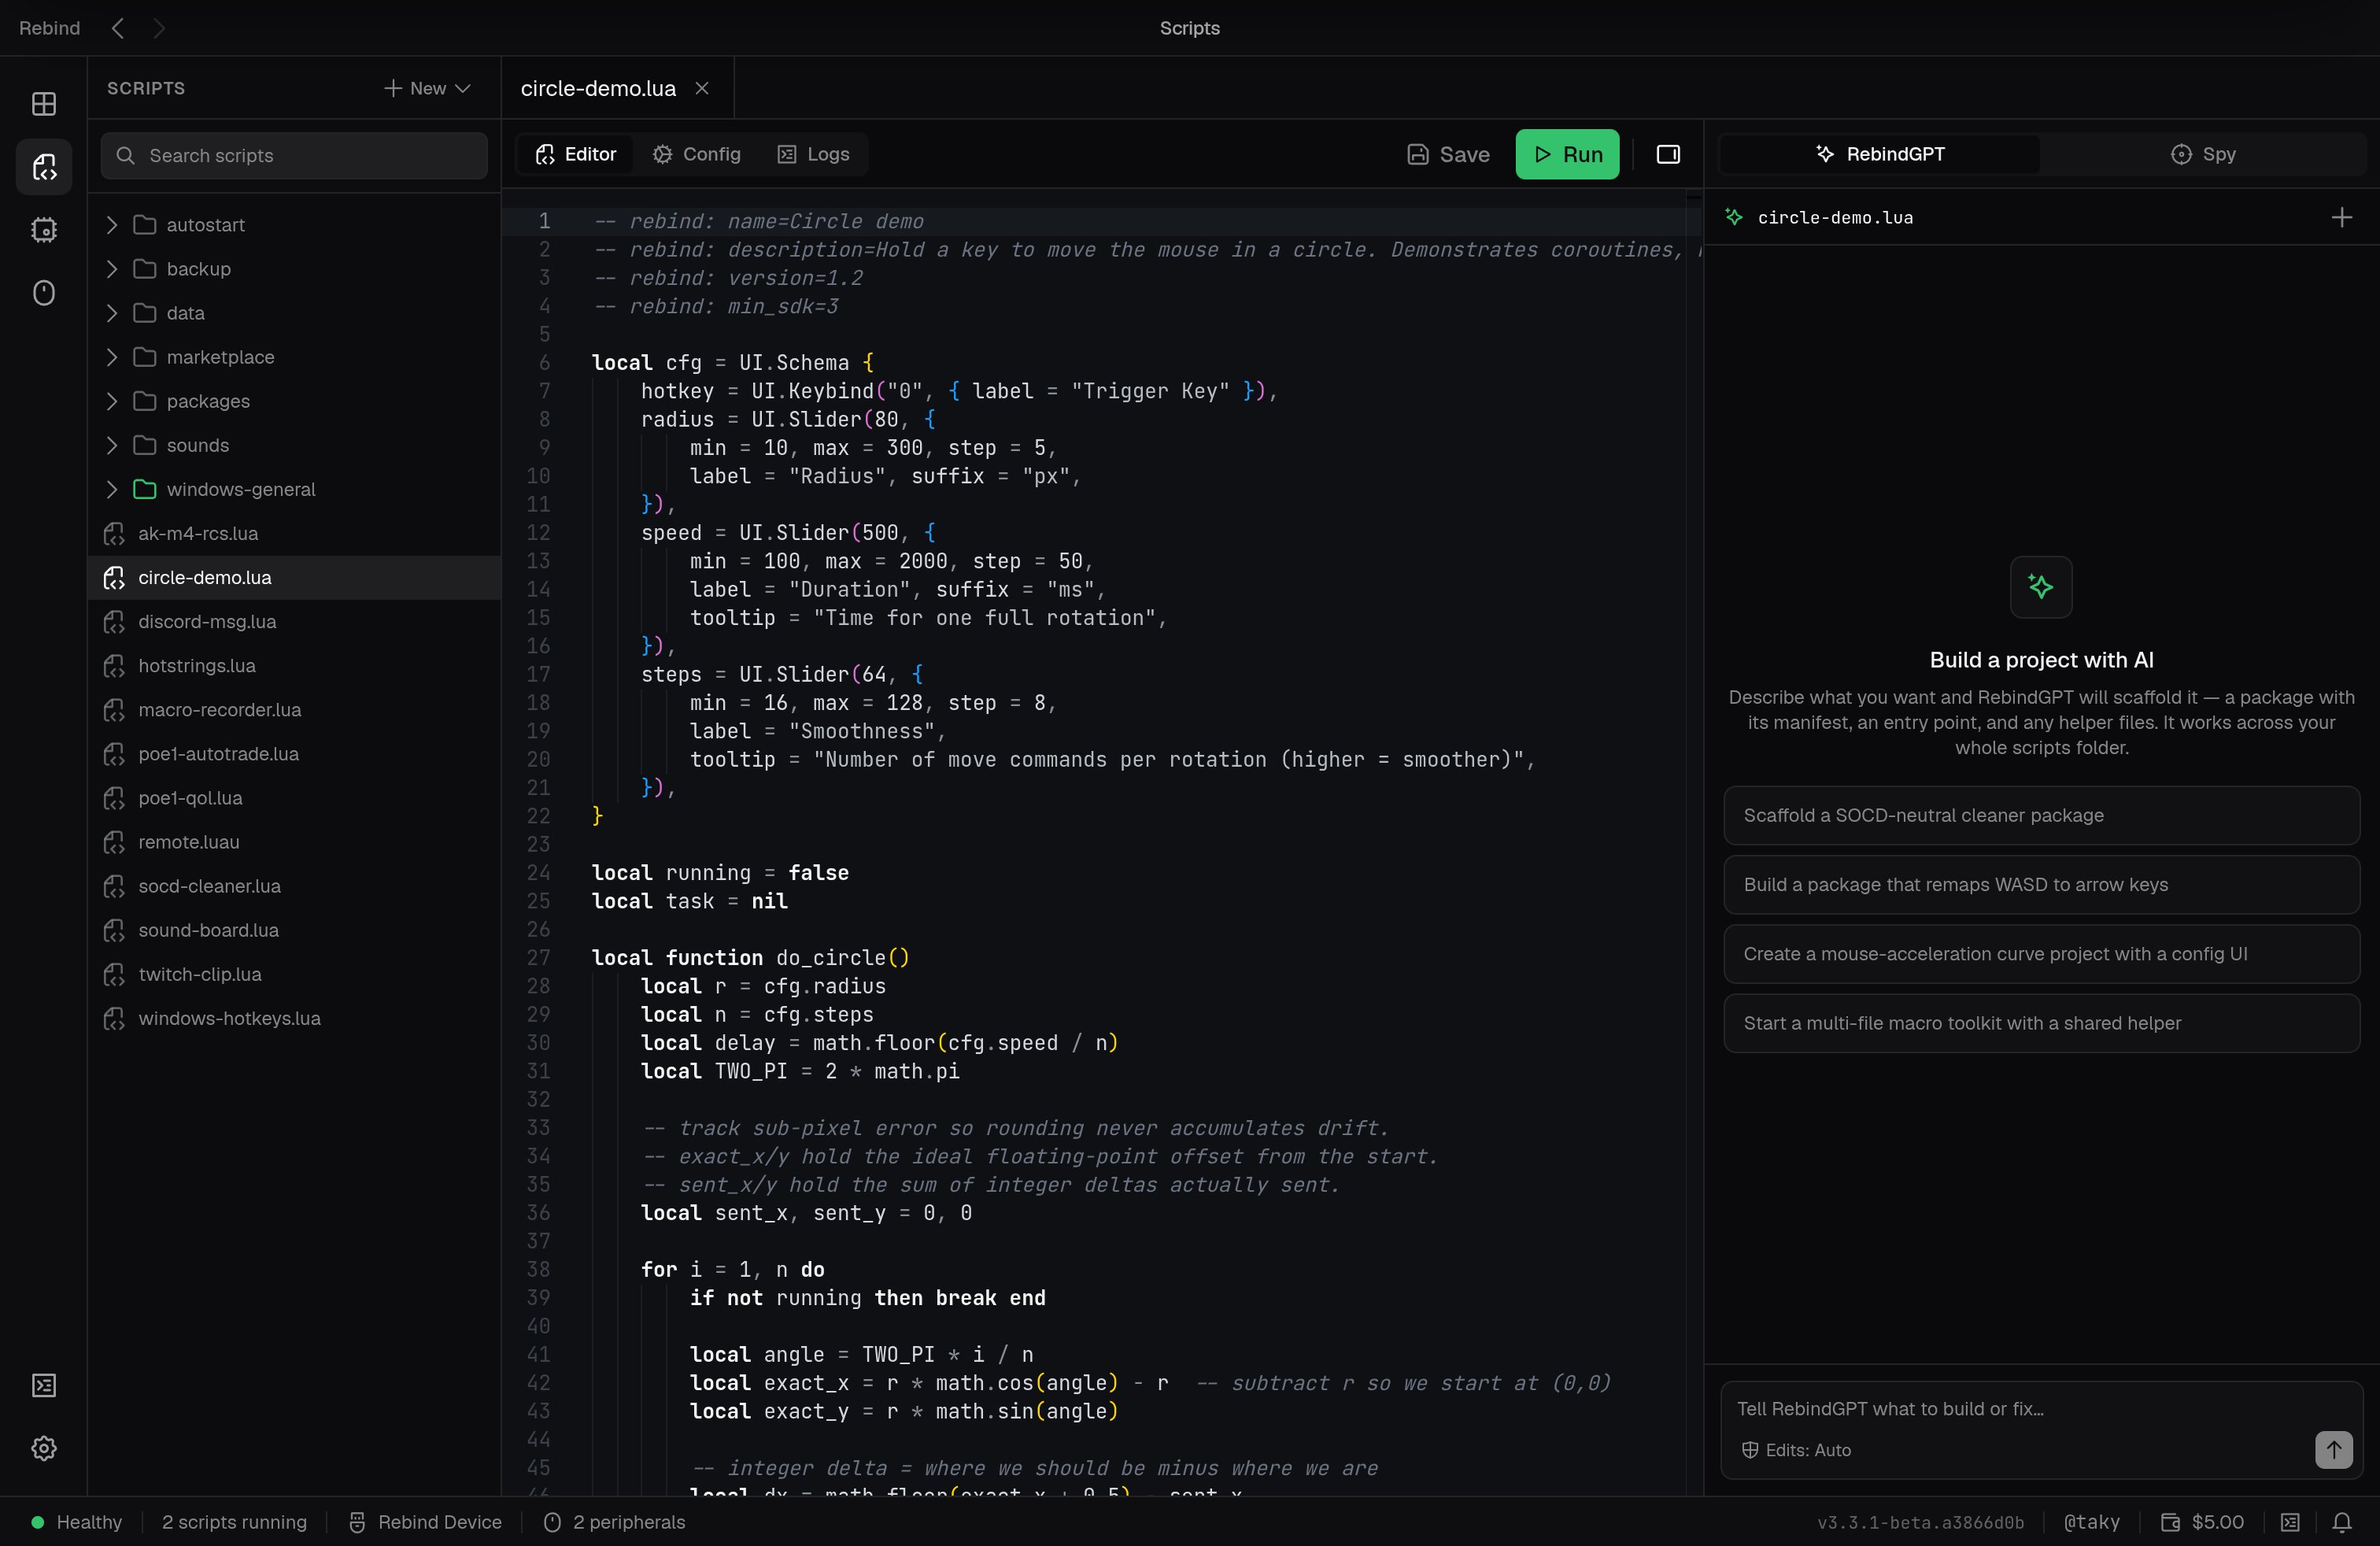The width and height of the screenshot is (2380, 1546).
Task: Open twitch-clip.lua script file
Action: (294, 974)
